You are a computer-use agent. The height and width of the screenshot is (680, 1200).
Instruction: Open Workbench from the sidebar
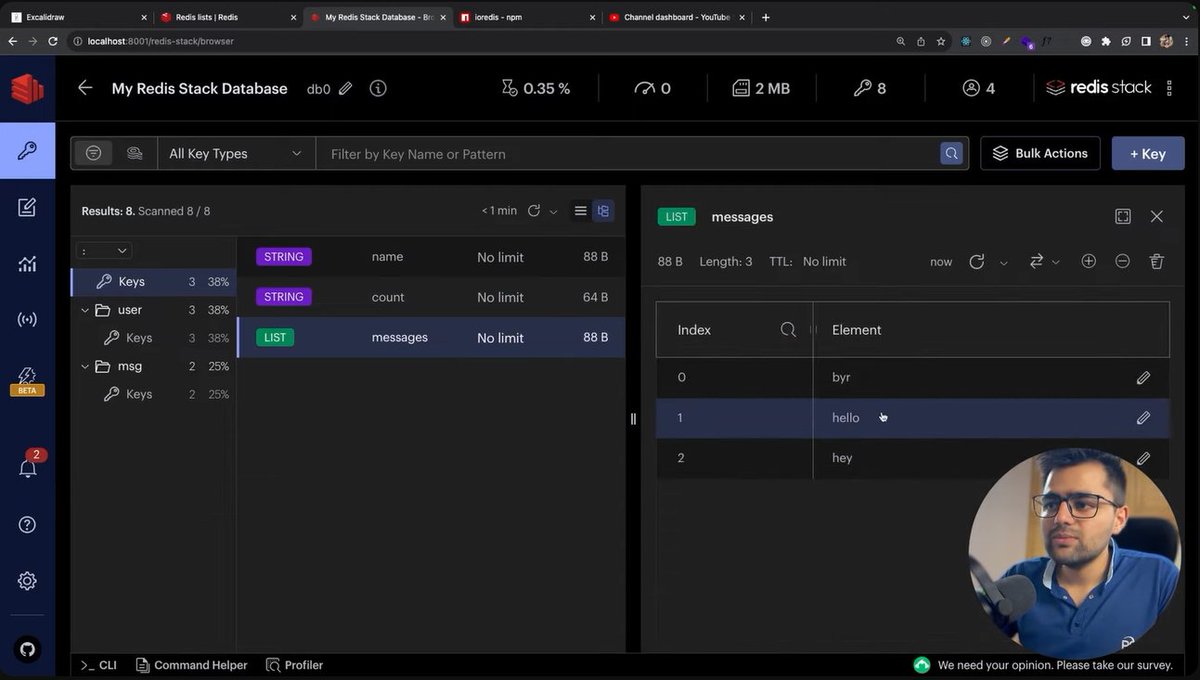pos(27,207)
